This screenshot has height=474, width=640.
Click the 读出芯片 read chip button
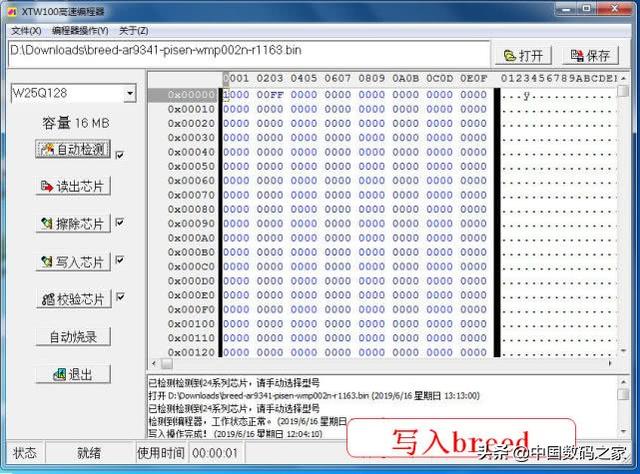[x=73, y=186]
